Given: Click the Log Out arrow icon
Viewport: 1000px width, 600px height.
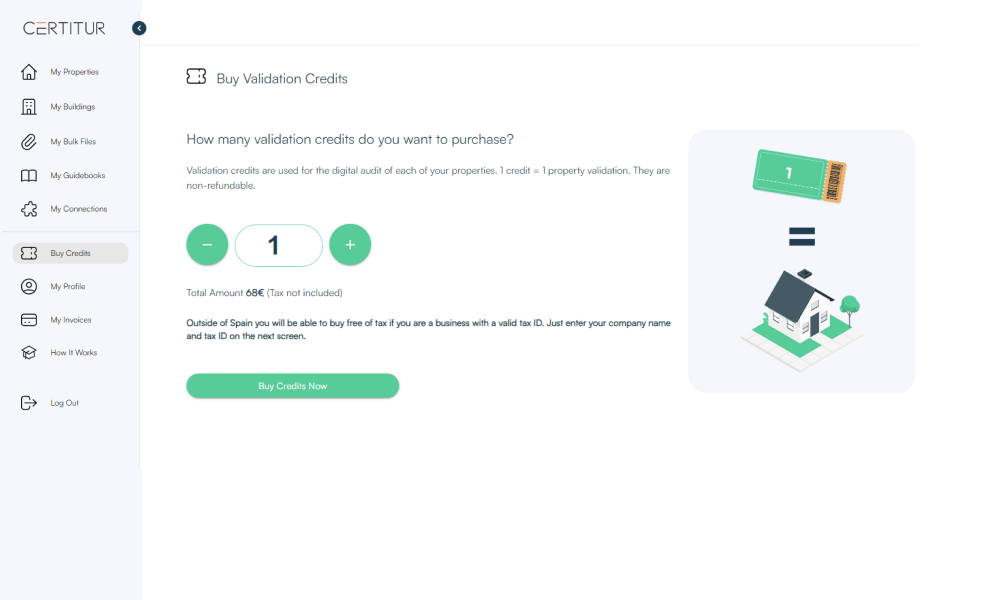Looking at the screenshot, I should 29,403.
